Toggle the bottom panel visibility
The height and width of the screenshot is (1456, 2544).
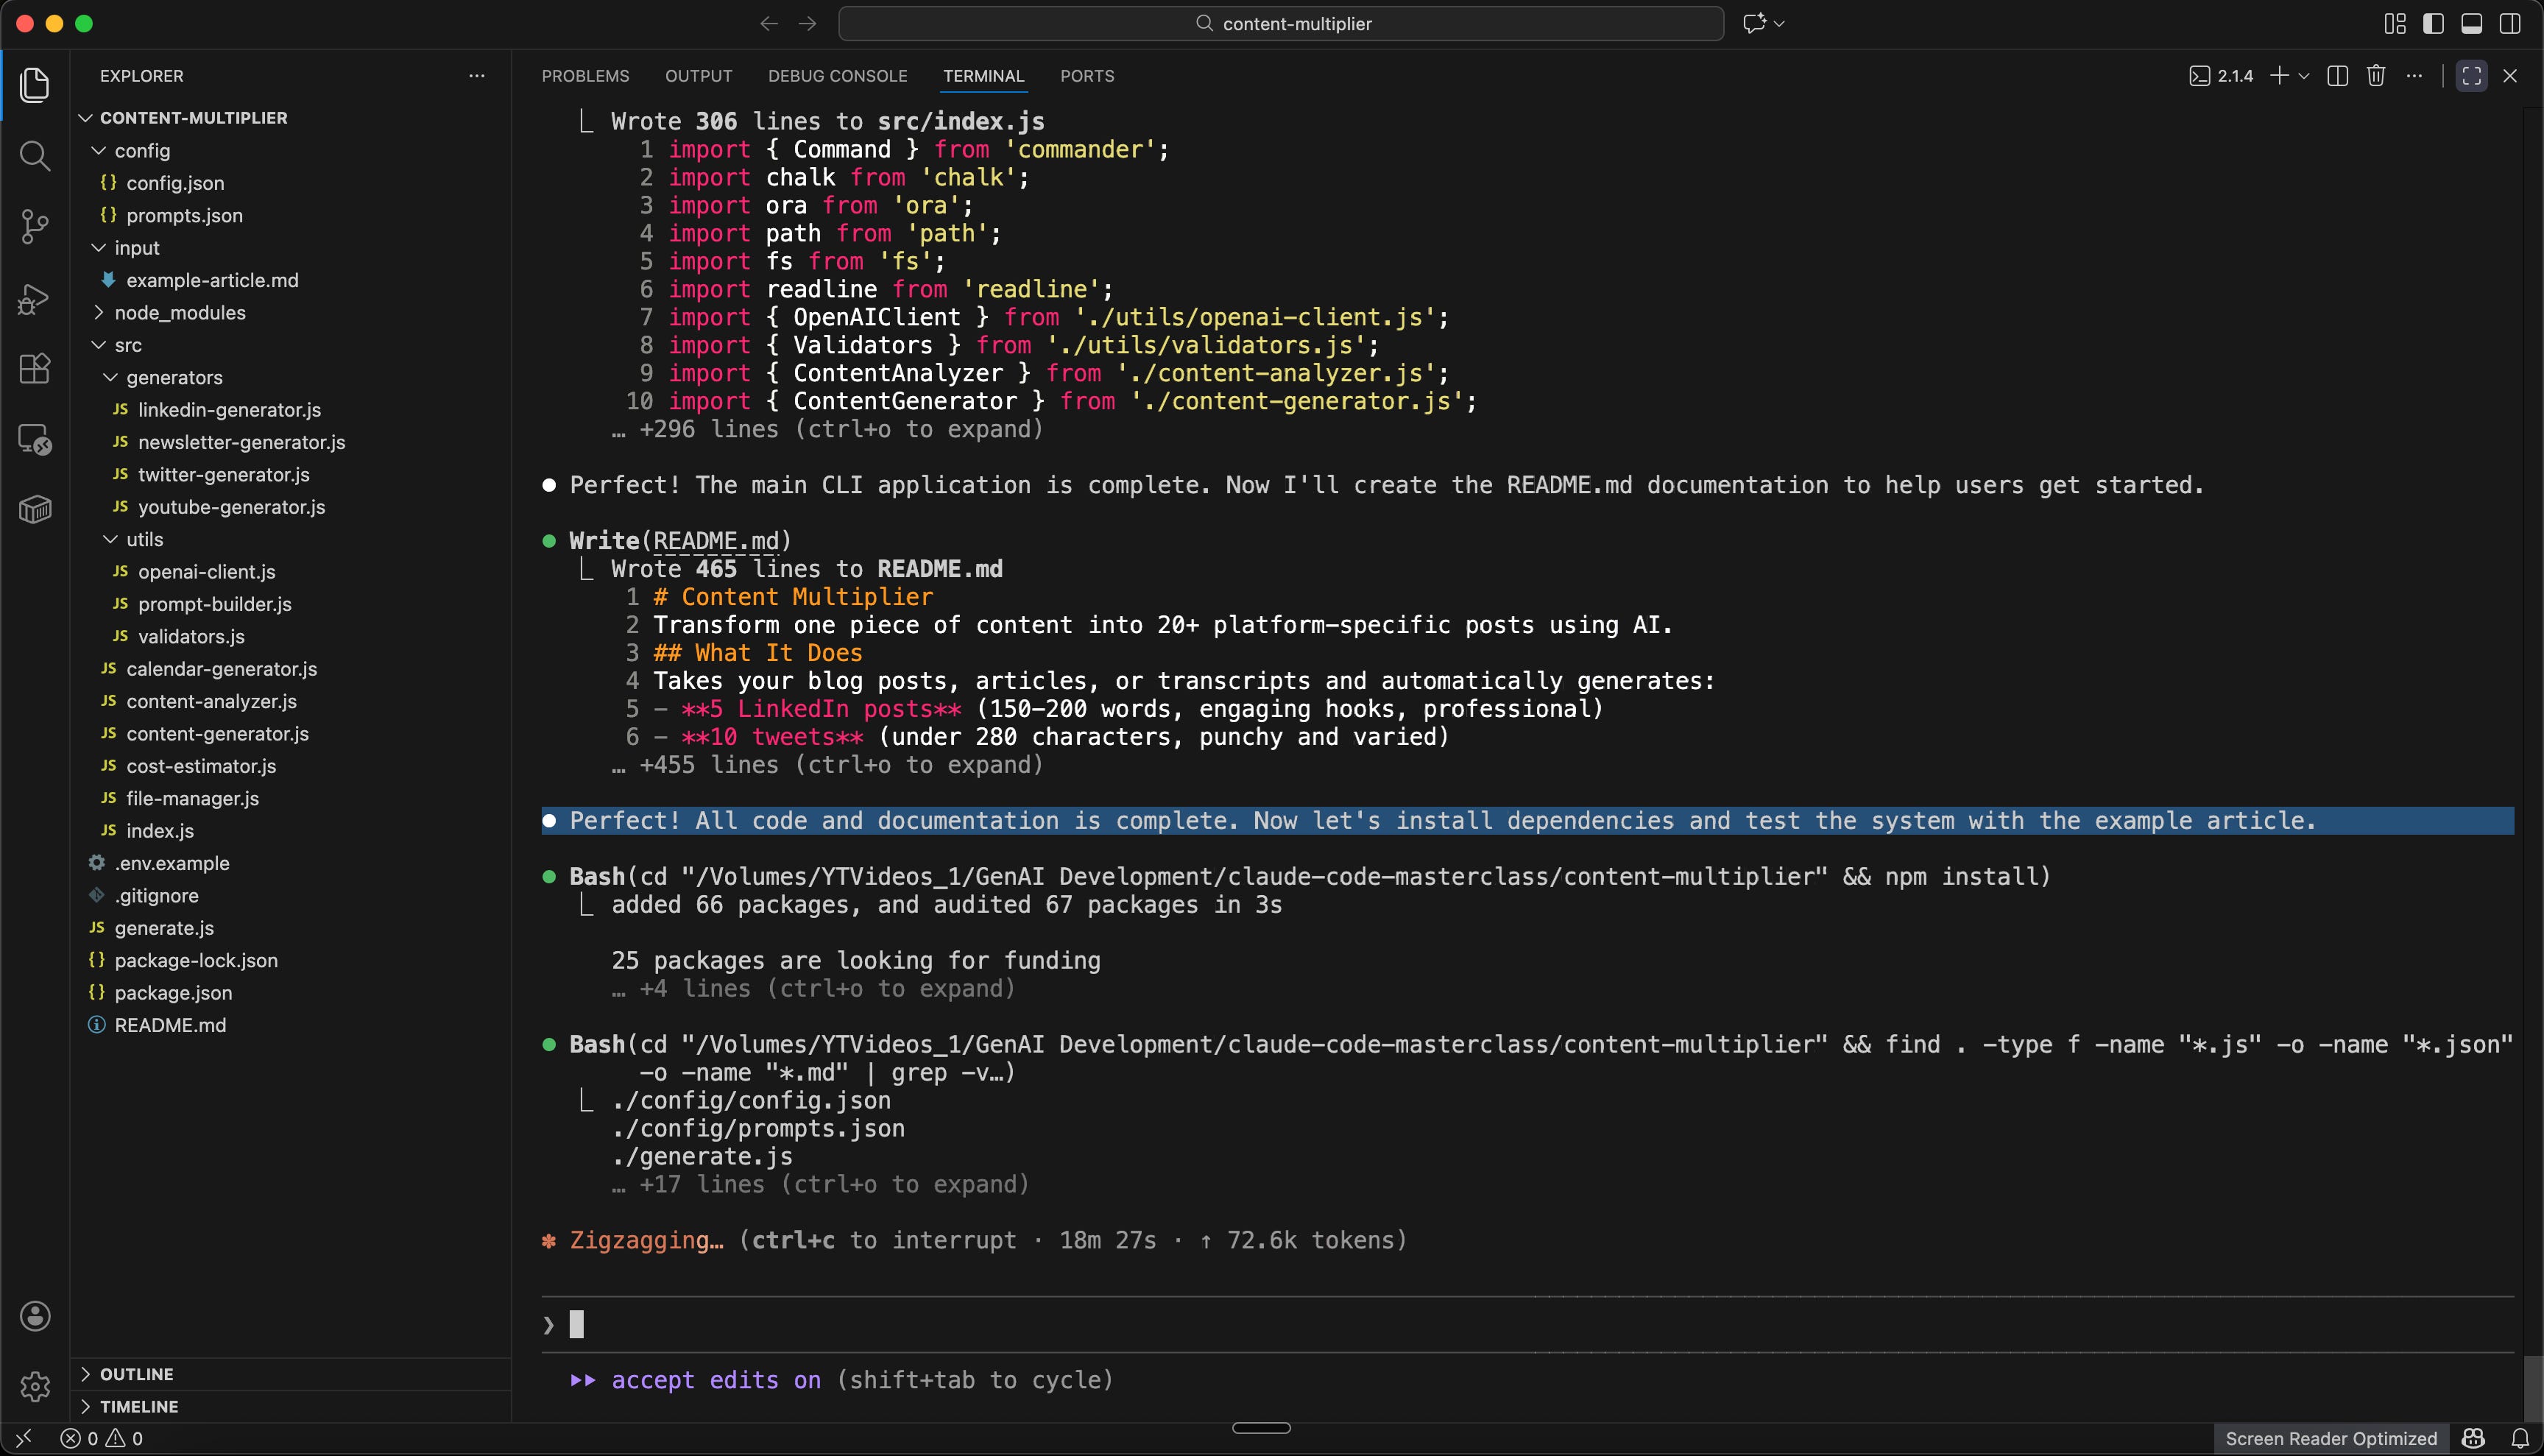[2471, 24]
